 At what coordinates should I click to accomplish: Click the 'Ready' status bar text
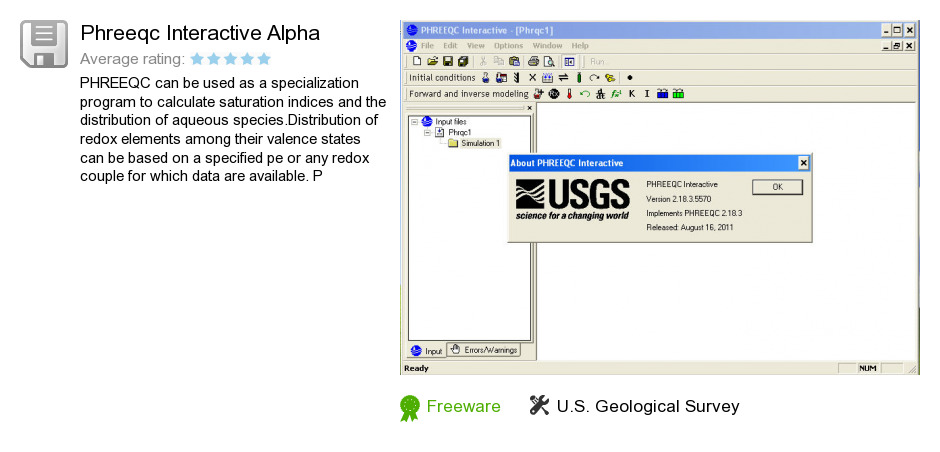pyautogui.click(x=416, y=368)
